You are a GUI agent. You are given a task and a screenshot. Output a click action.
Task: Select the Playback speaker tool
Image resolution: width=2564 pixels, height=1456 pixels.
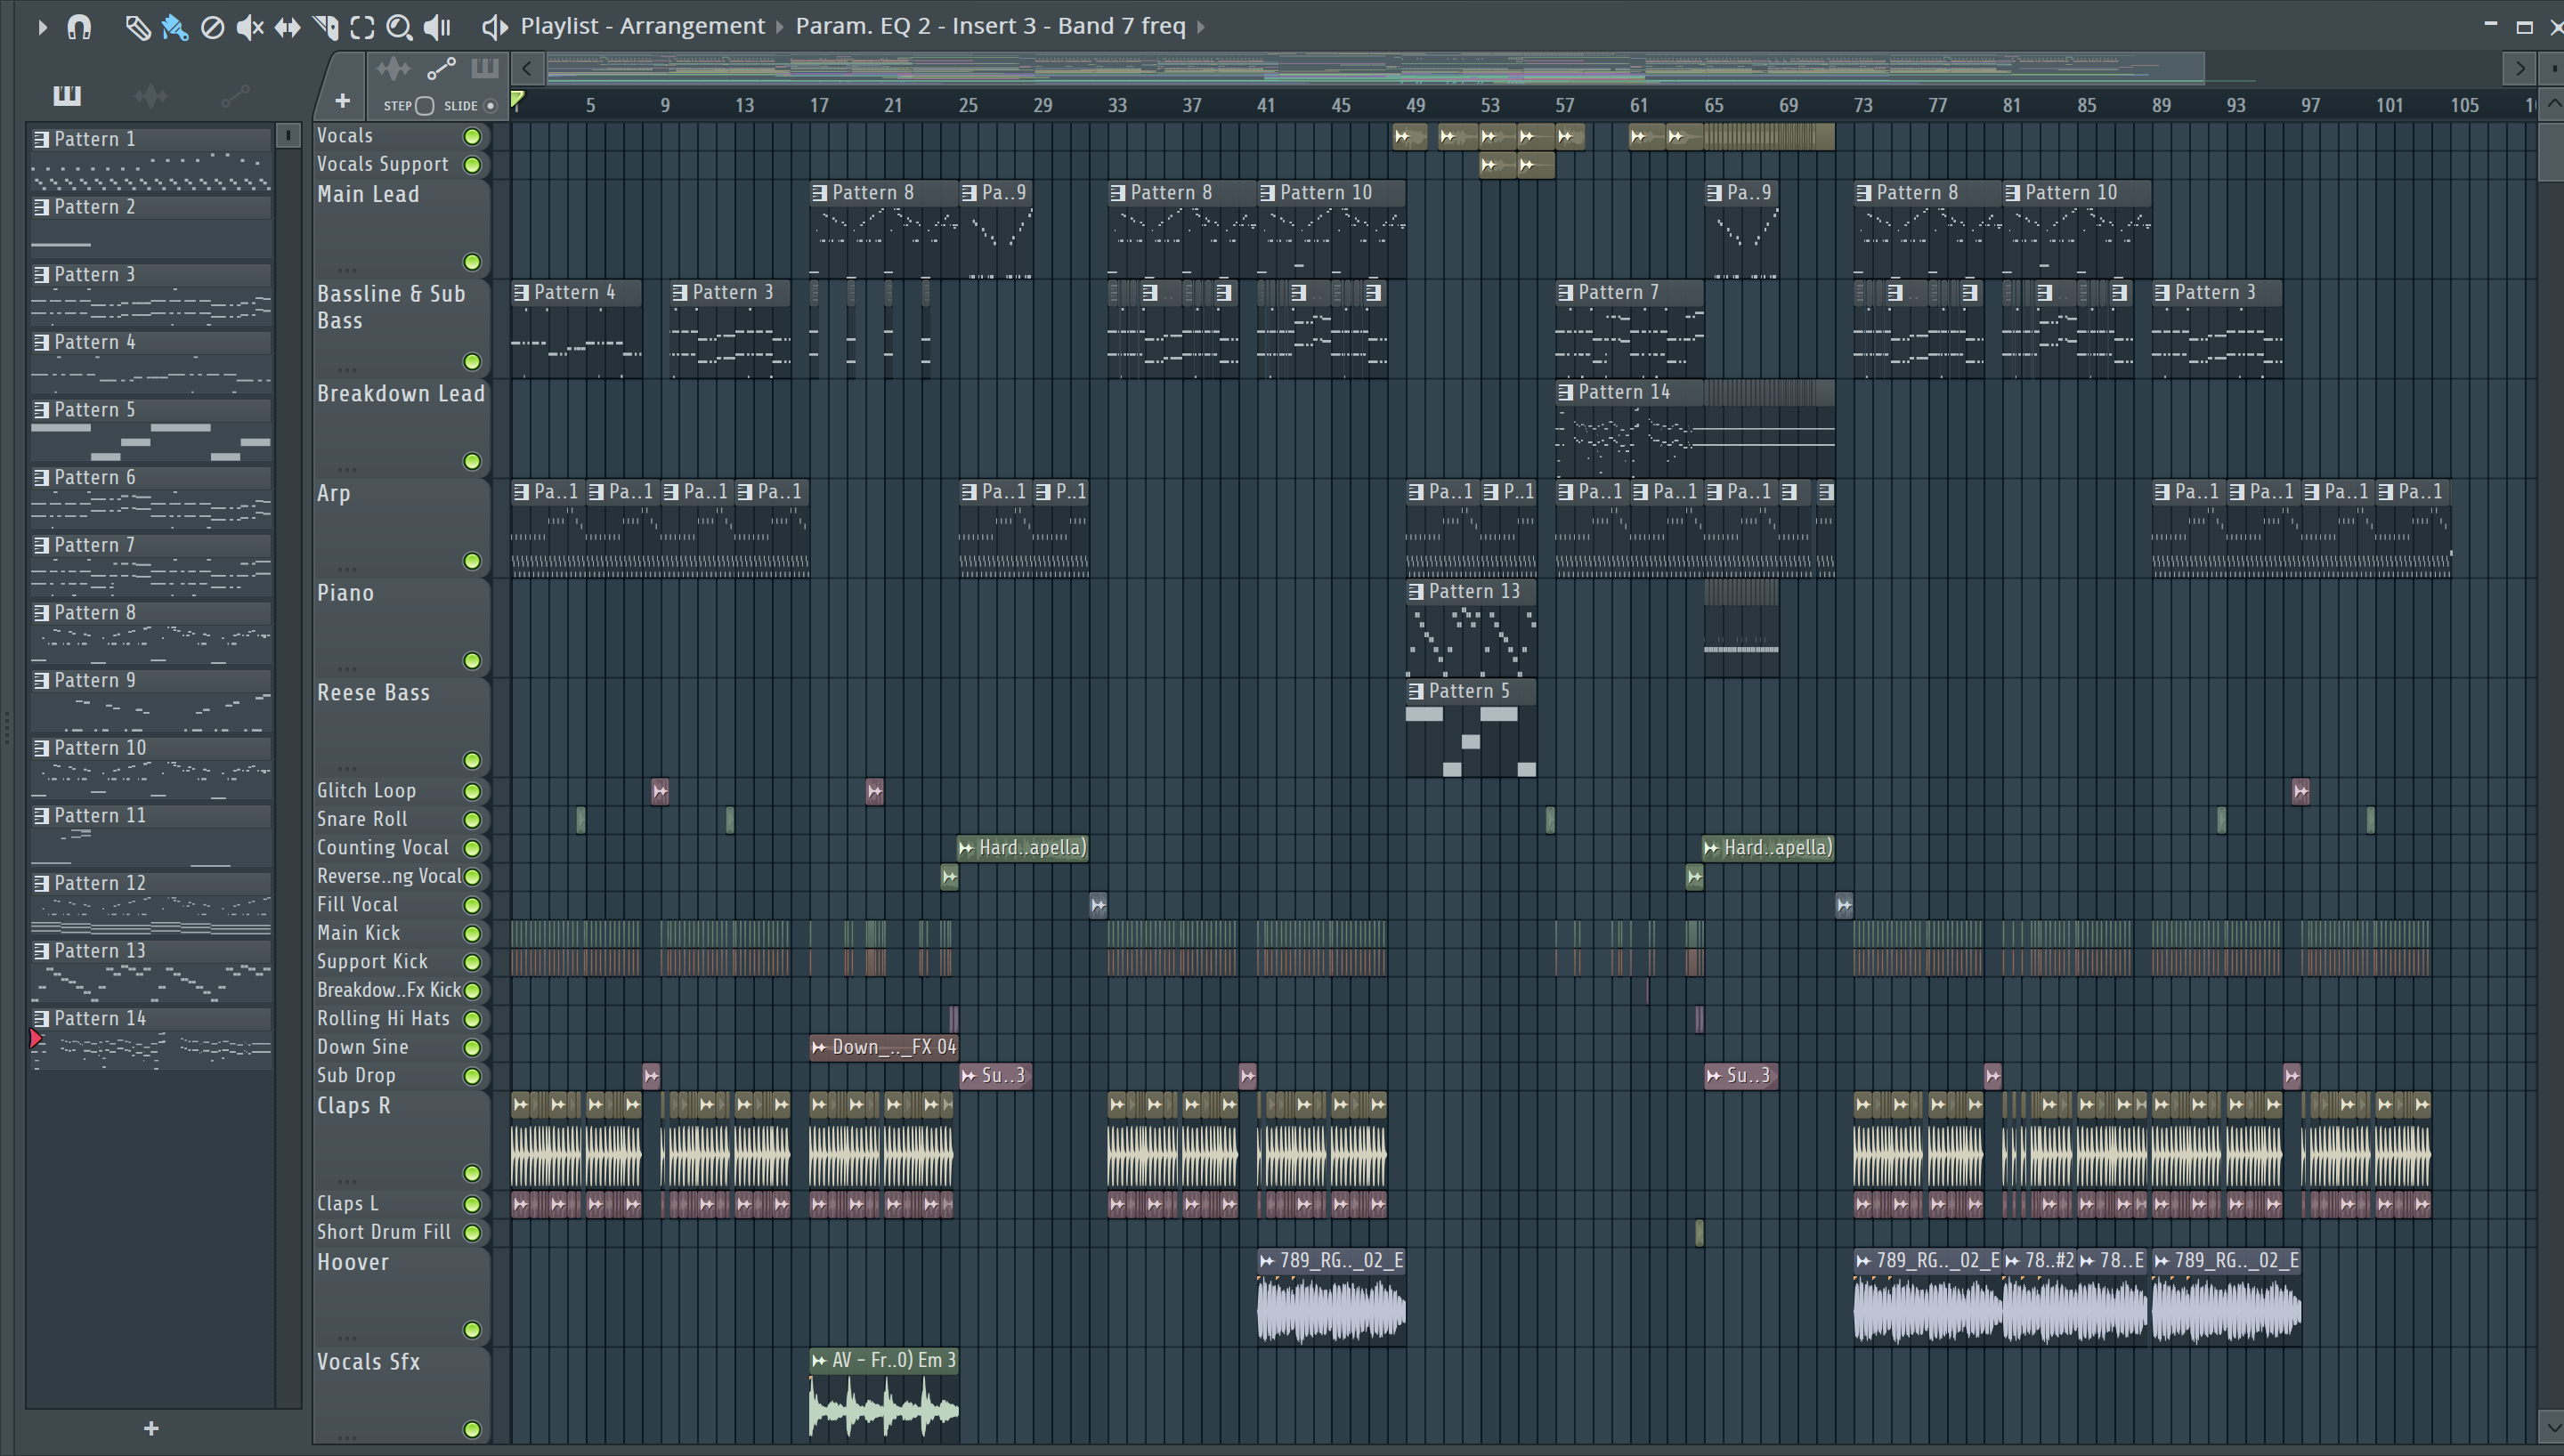tap(437, 27)
